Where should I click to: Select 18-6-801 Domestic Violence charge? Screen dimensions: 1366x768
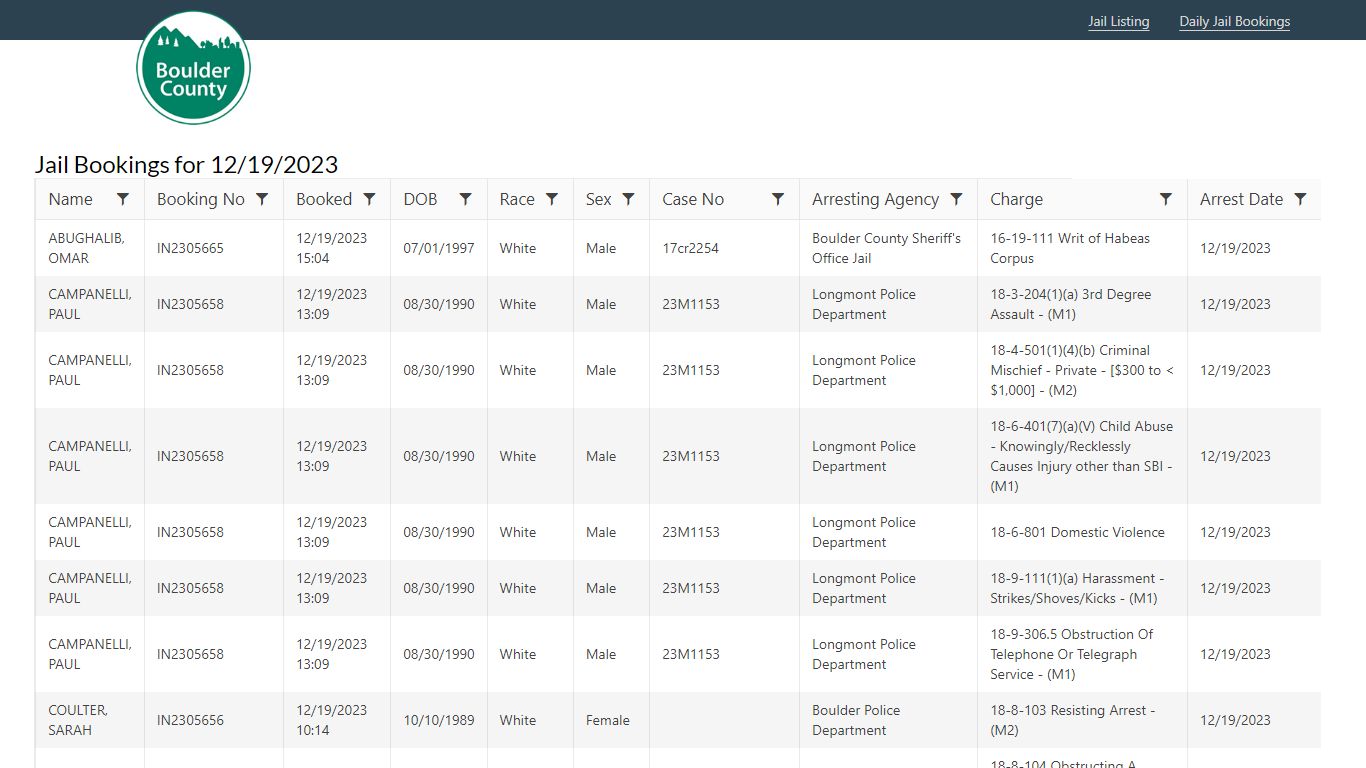[x=1077, y=532]
